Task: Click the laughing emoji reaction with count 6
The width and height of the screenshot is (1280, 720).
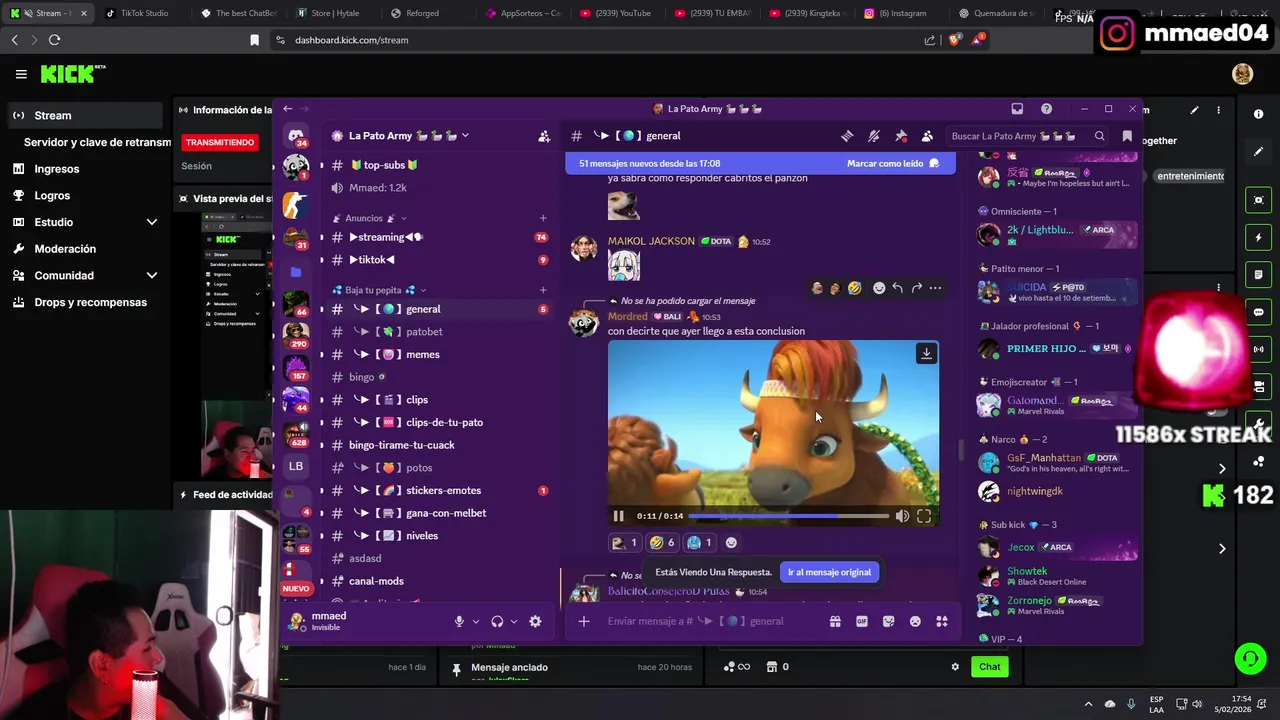Action: tap(661, 543)
